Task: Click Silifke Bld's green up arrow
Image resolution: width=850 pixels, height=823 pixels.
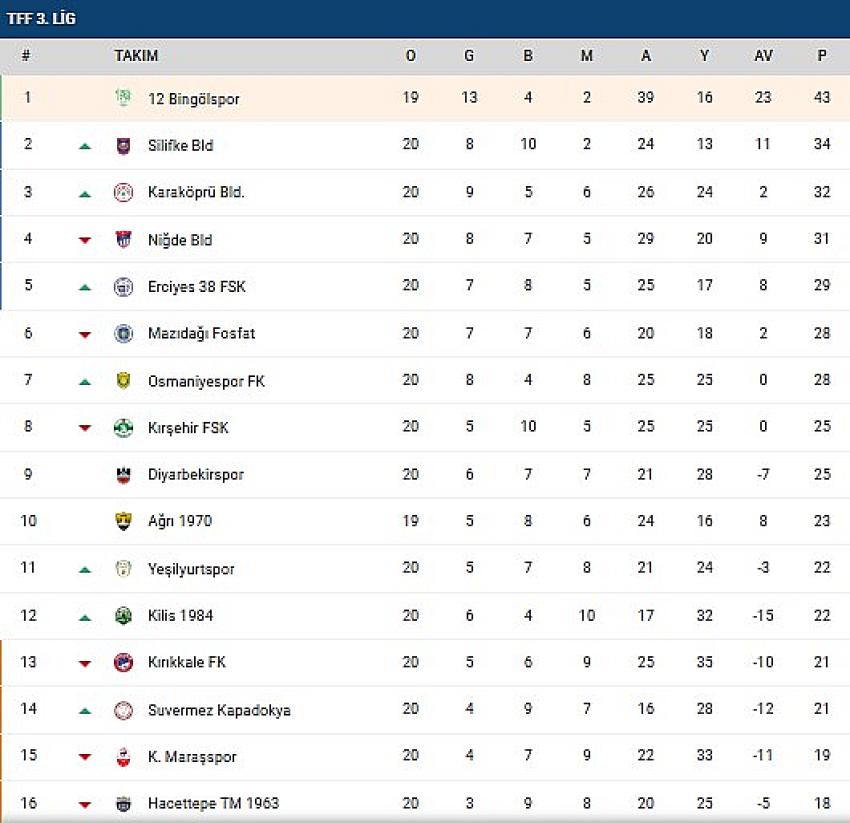Action: [x=85, y=146]
